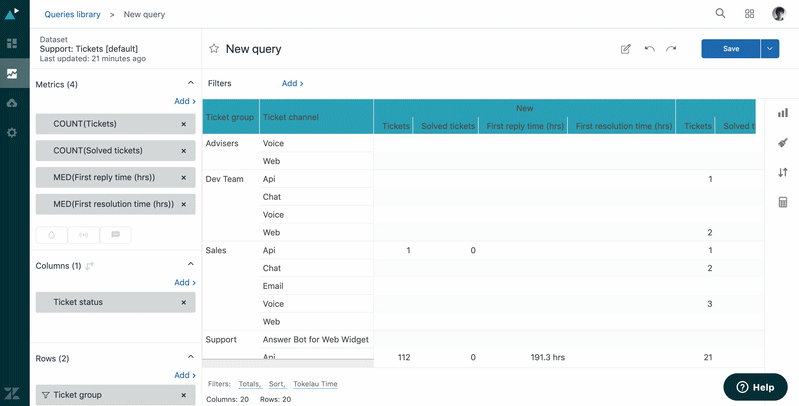This screenshot has height=406, width=799.
Task: Collapse the Metrics panel
Action: 190,84
